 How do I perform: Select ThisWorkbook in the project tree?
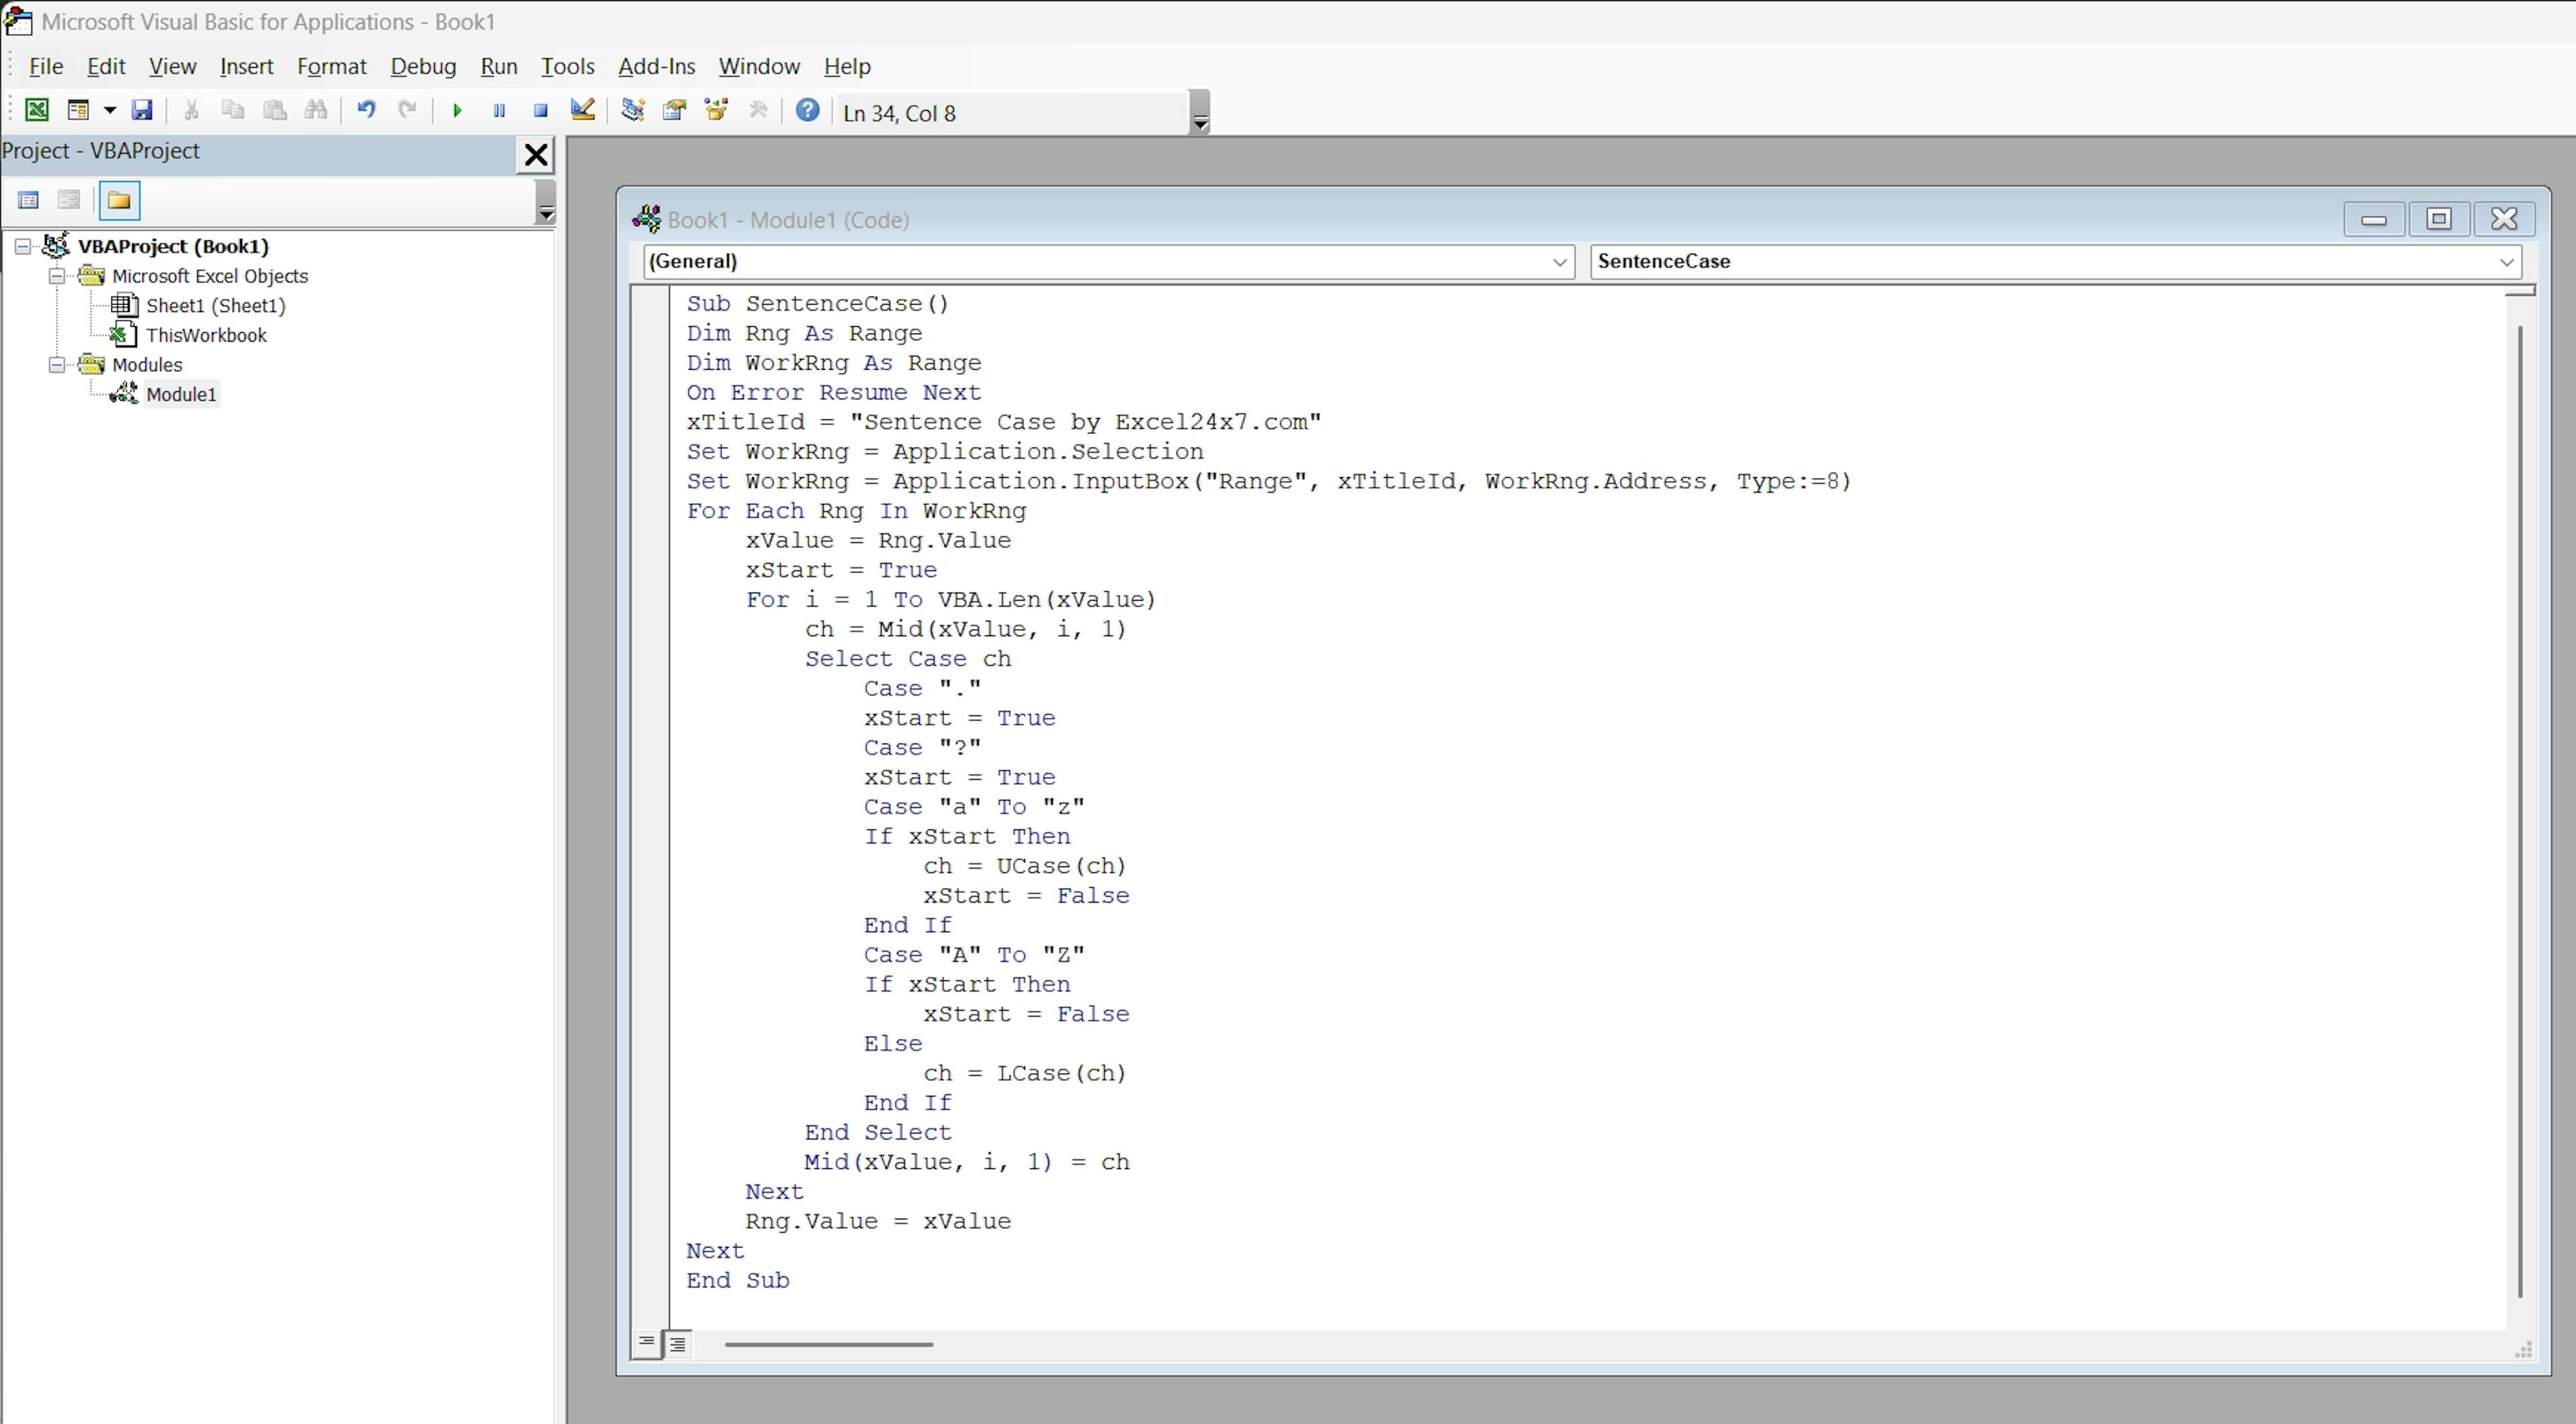[206, 336]
